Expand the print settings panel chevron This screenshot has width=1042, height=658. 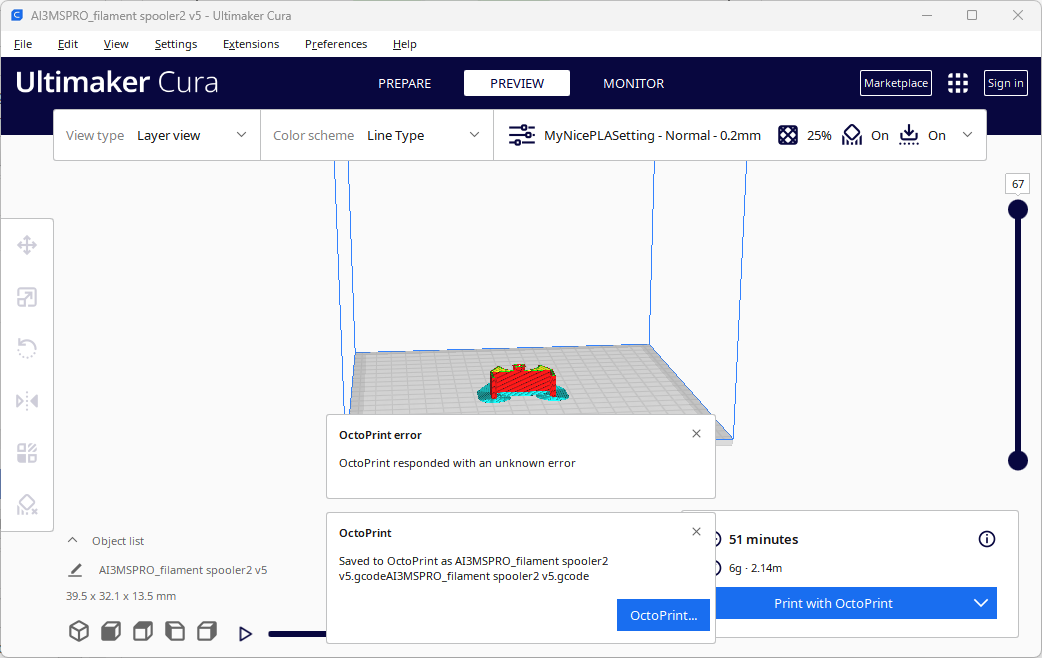(x=967, y=135)
